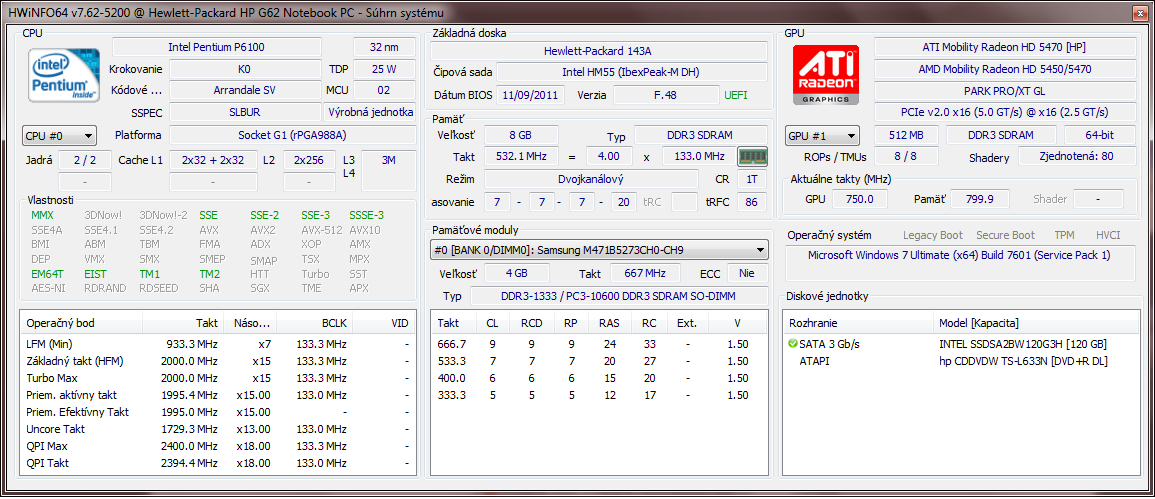Expand the memory module BANK 0/DIMM0 dropdown
This screenshot has height=499, width=1155.
pos(599,250)
